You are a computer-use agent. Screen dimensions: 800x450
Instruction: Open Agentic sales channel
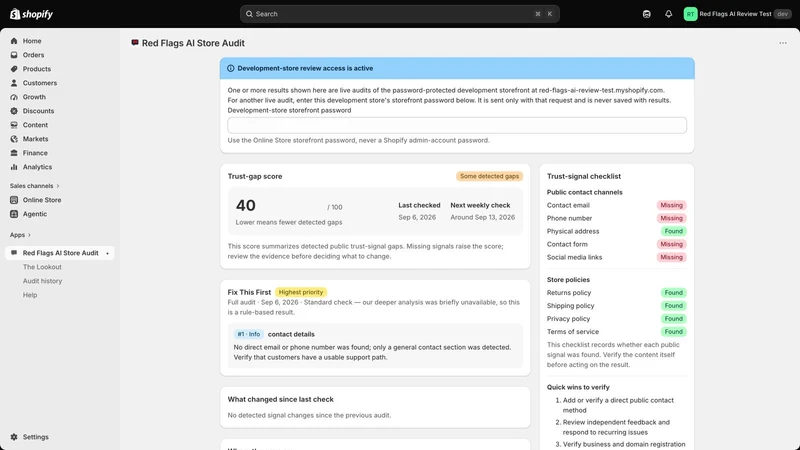coord(35,214)
